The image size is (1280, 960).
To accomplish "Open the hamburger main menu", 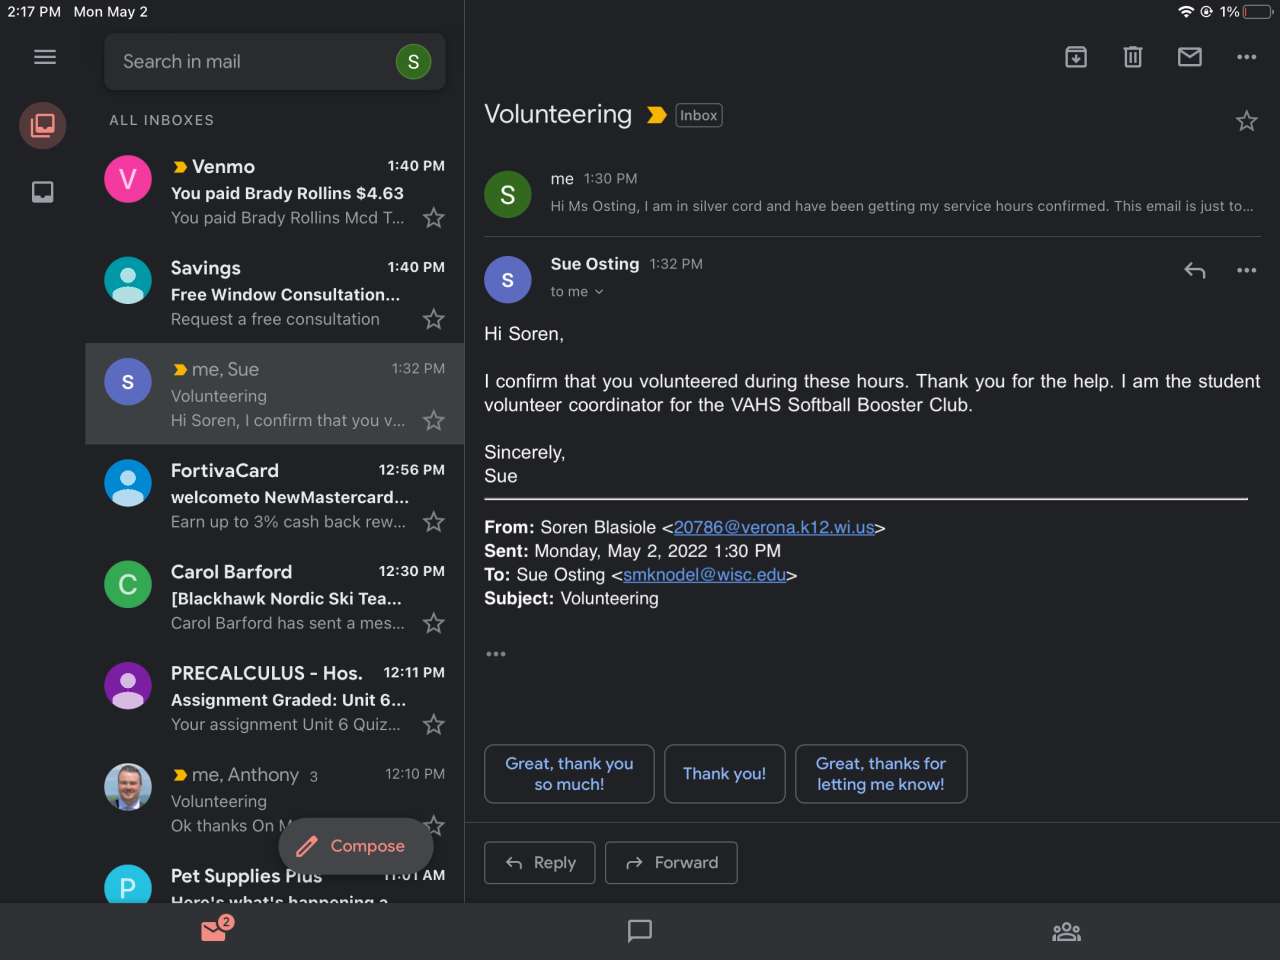I will pos(45,57).
